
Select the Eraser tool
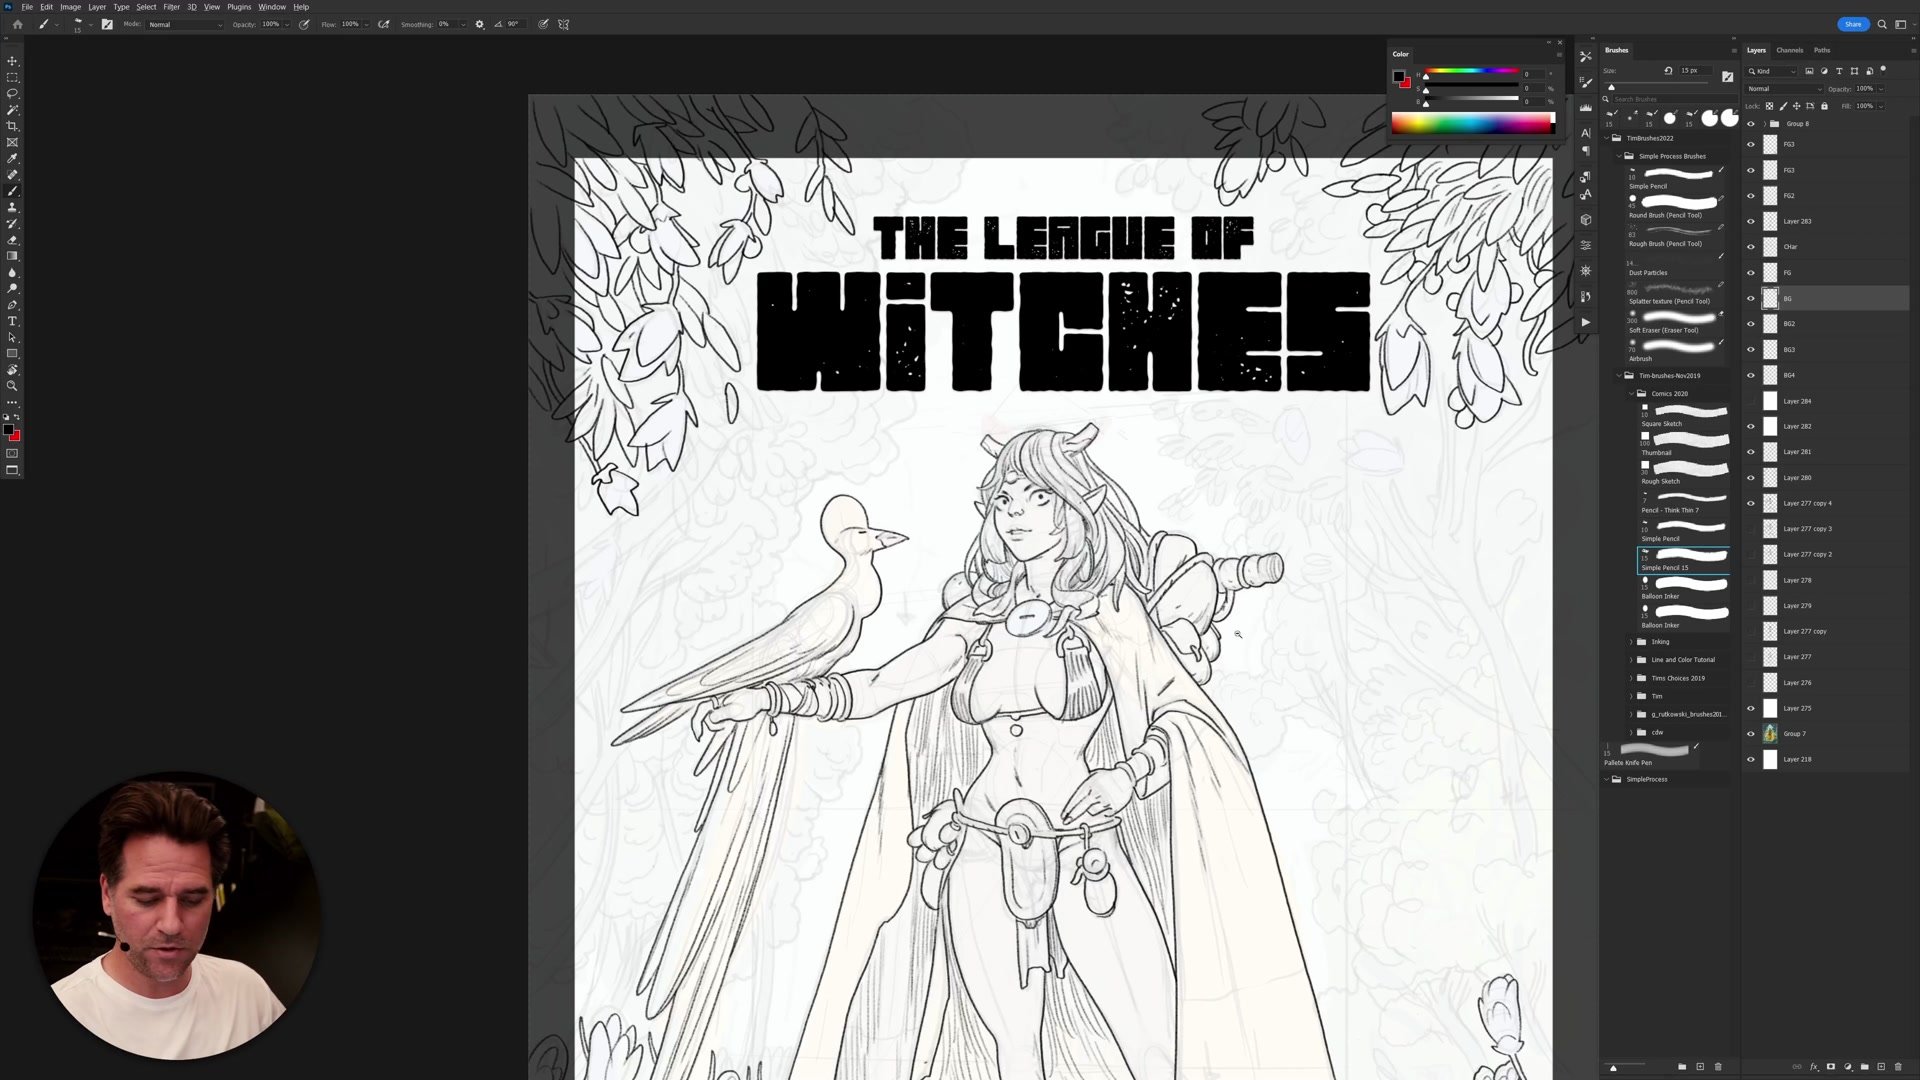point(12,240)
